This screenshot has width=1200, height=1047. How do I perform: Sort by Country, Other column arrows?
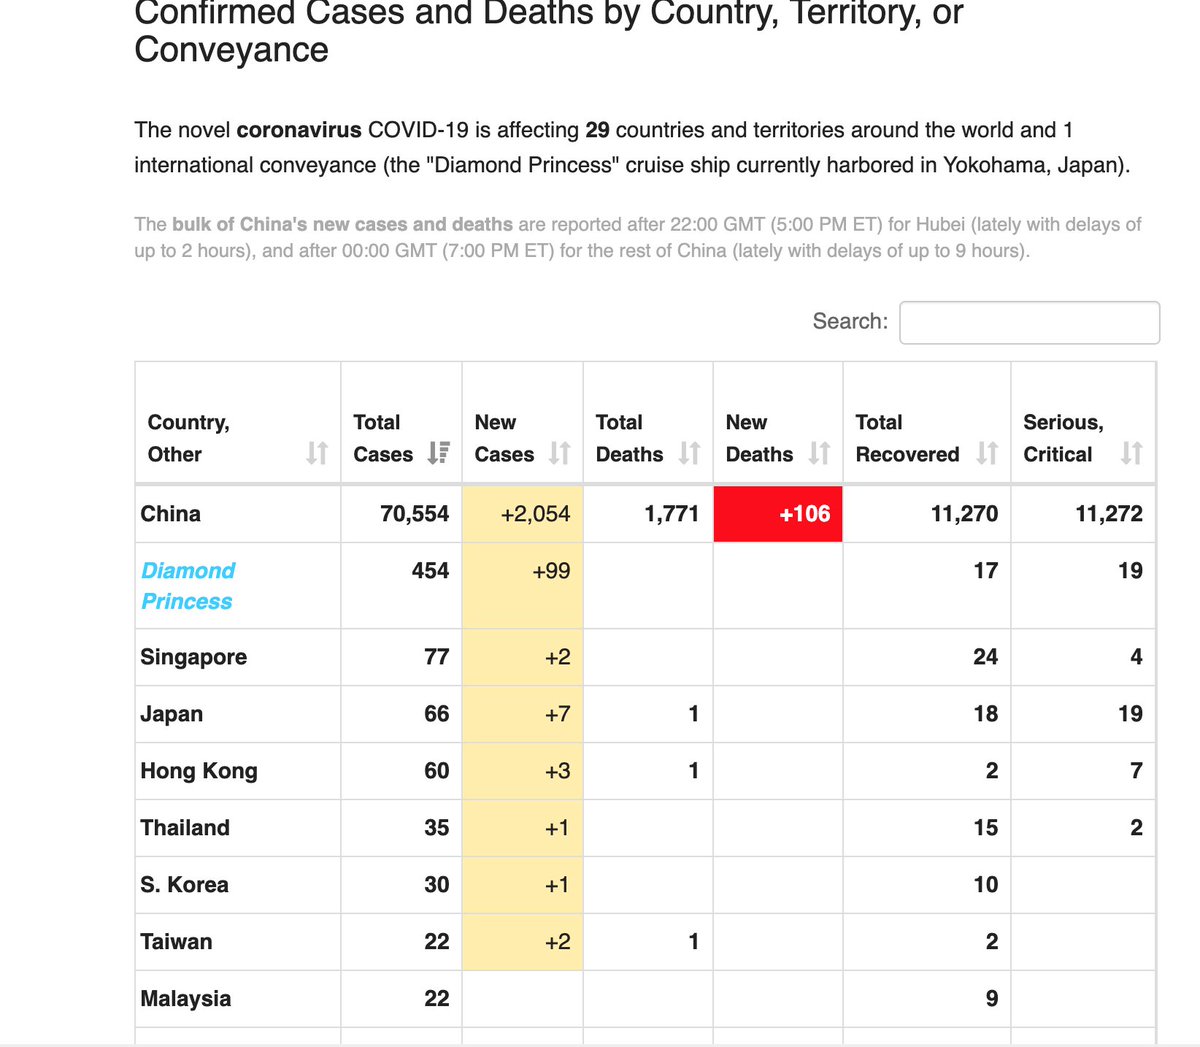[316, 454]
